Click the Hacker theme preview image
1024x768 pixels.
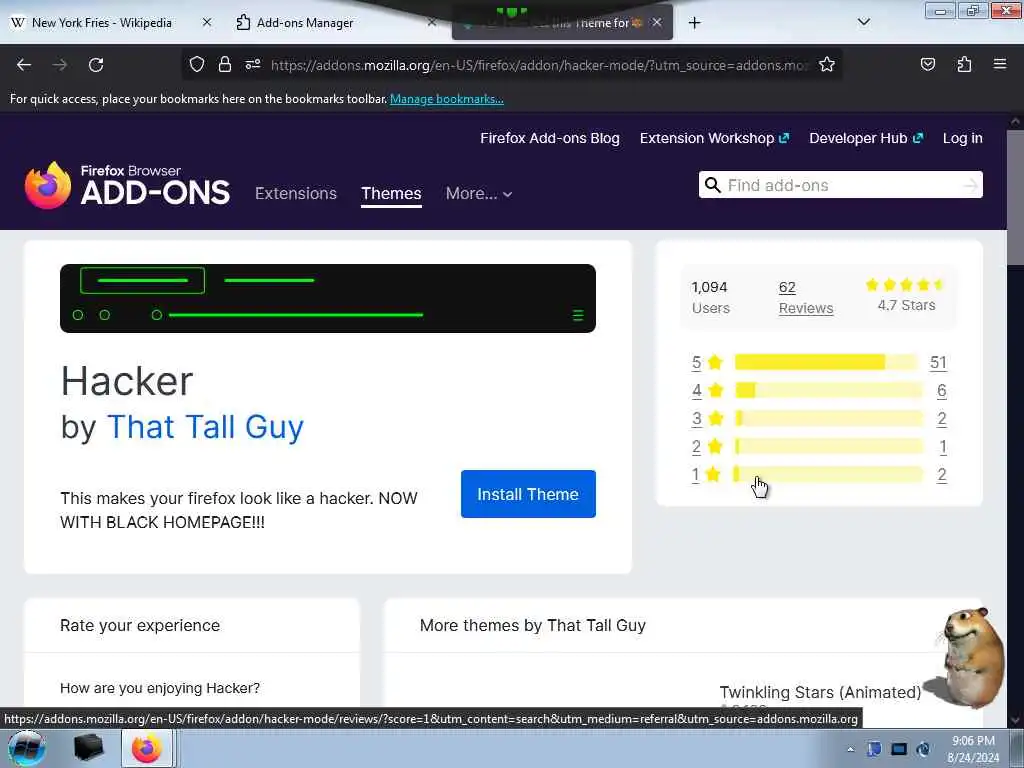[x=328, y=298]
